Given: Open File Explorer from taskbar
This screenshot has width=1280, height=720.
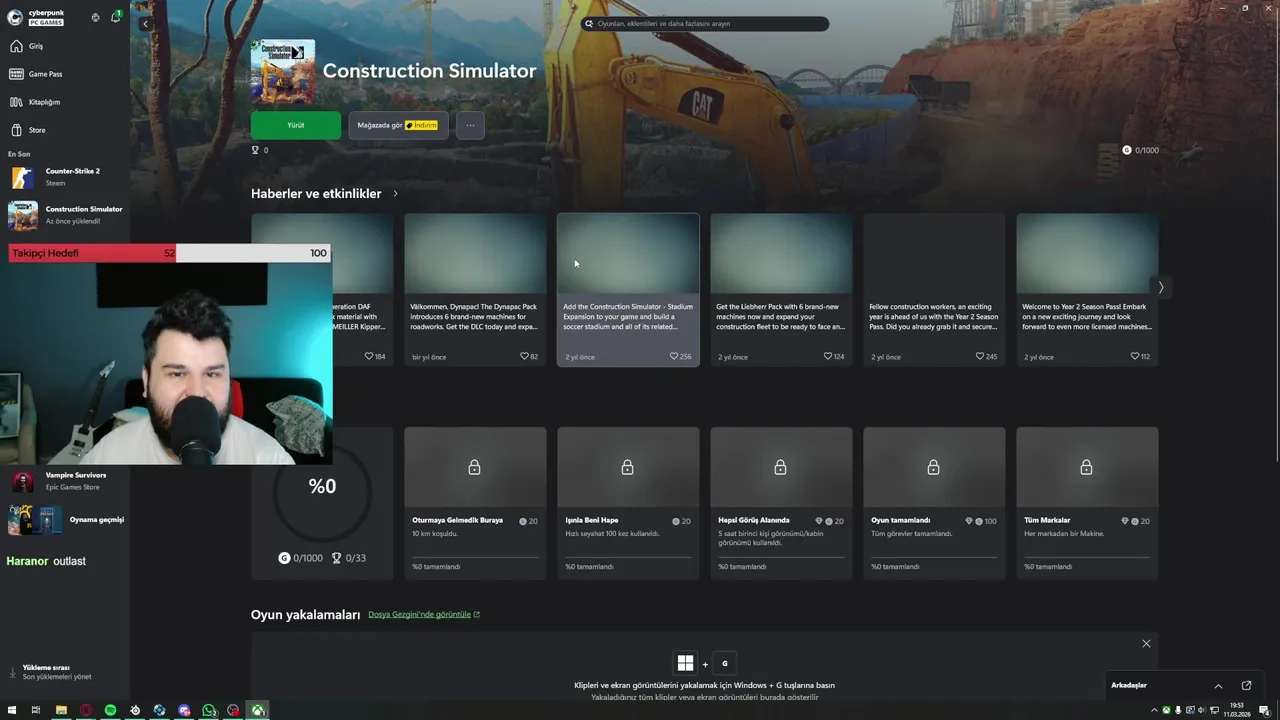Looking at the screenshot, I should click(61, 710).
